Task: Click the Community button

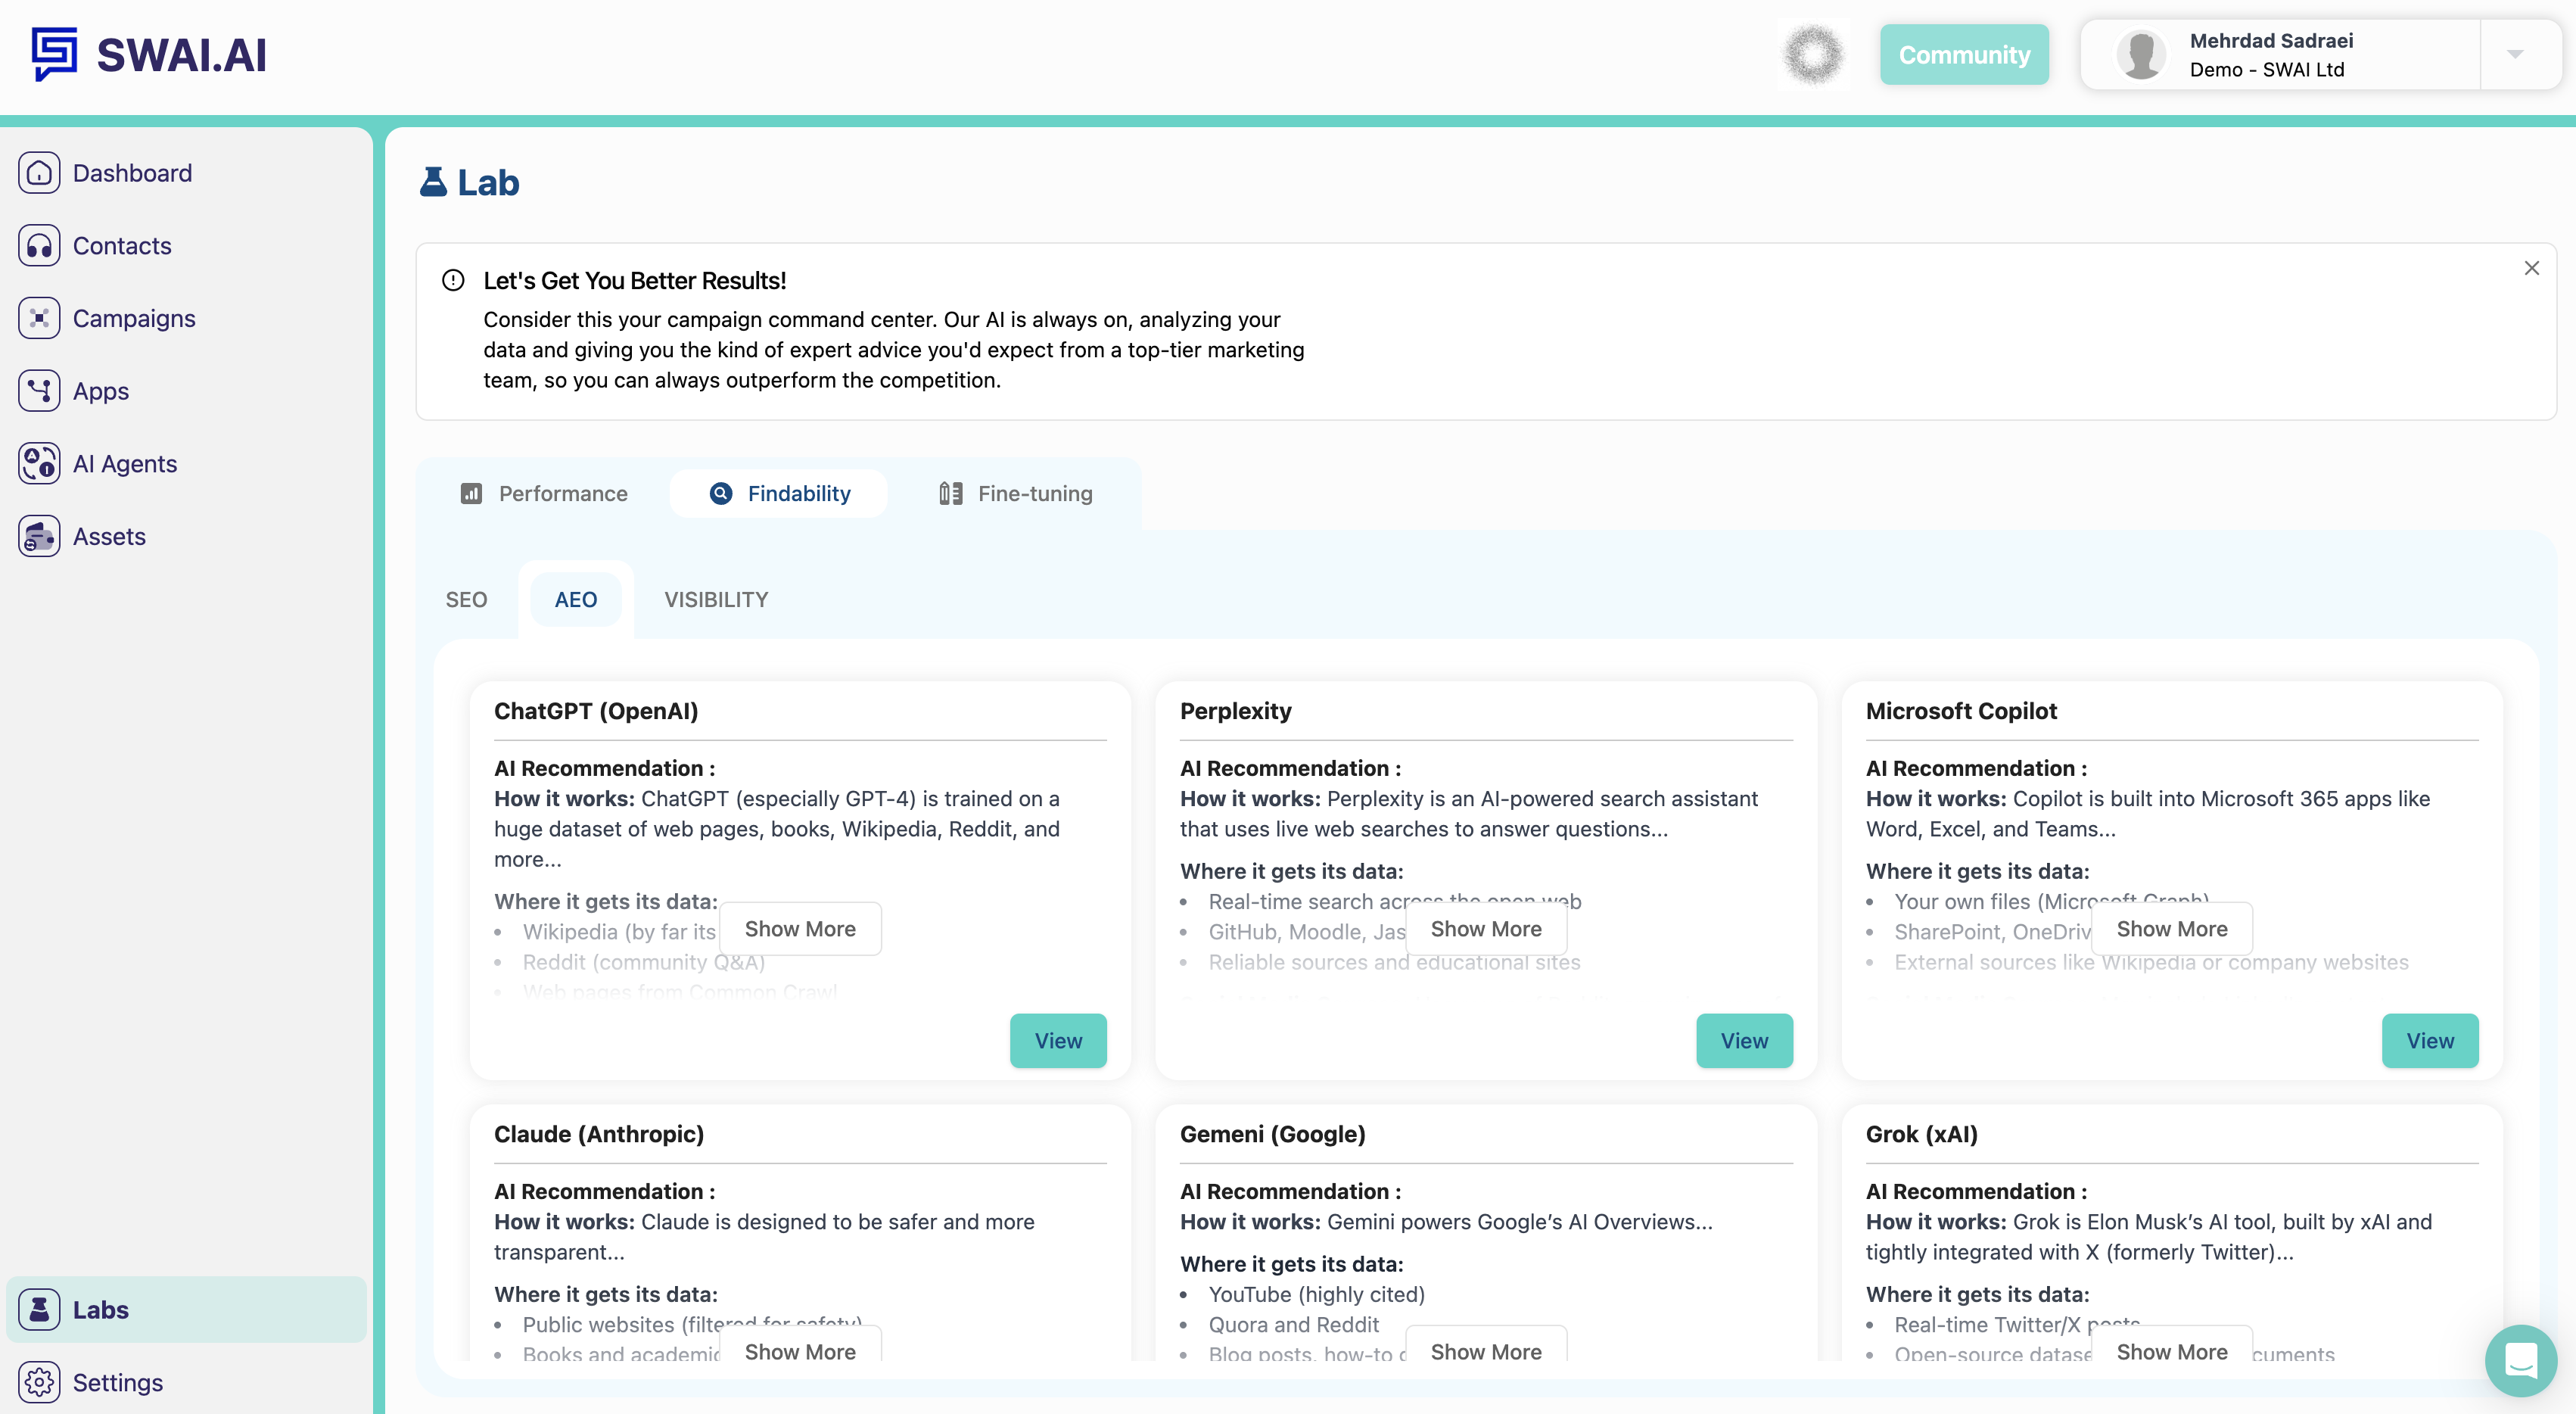Action: coord(1964,54)
